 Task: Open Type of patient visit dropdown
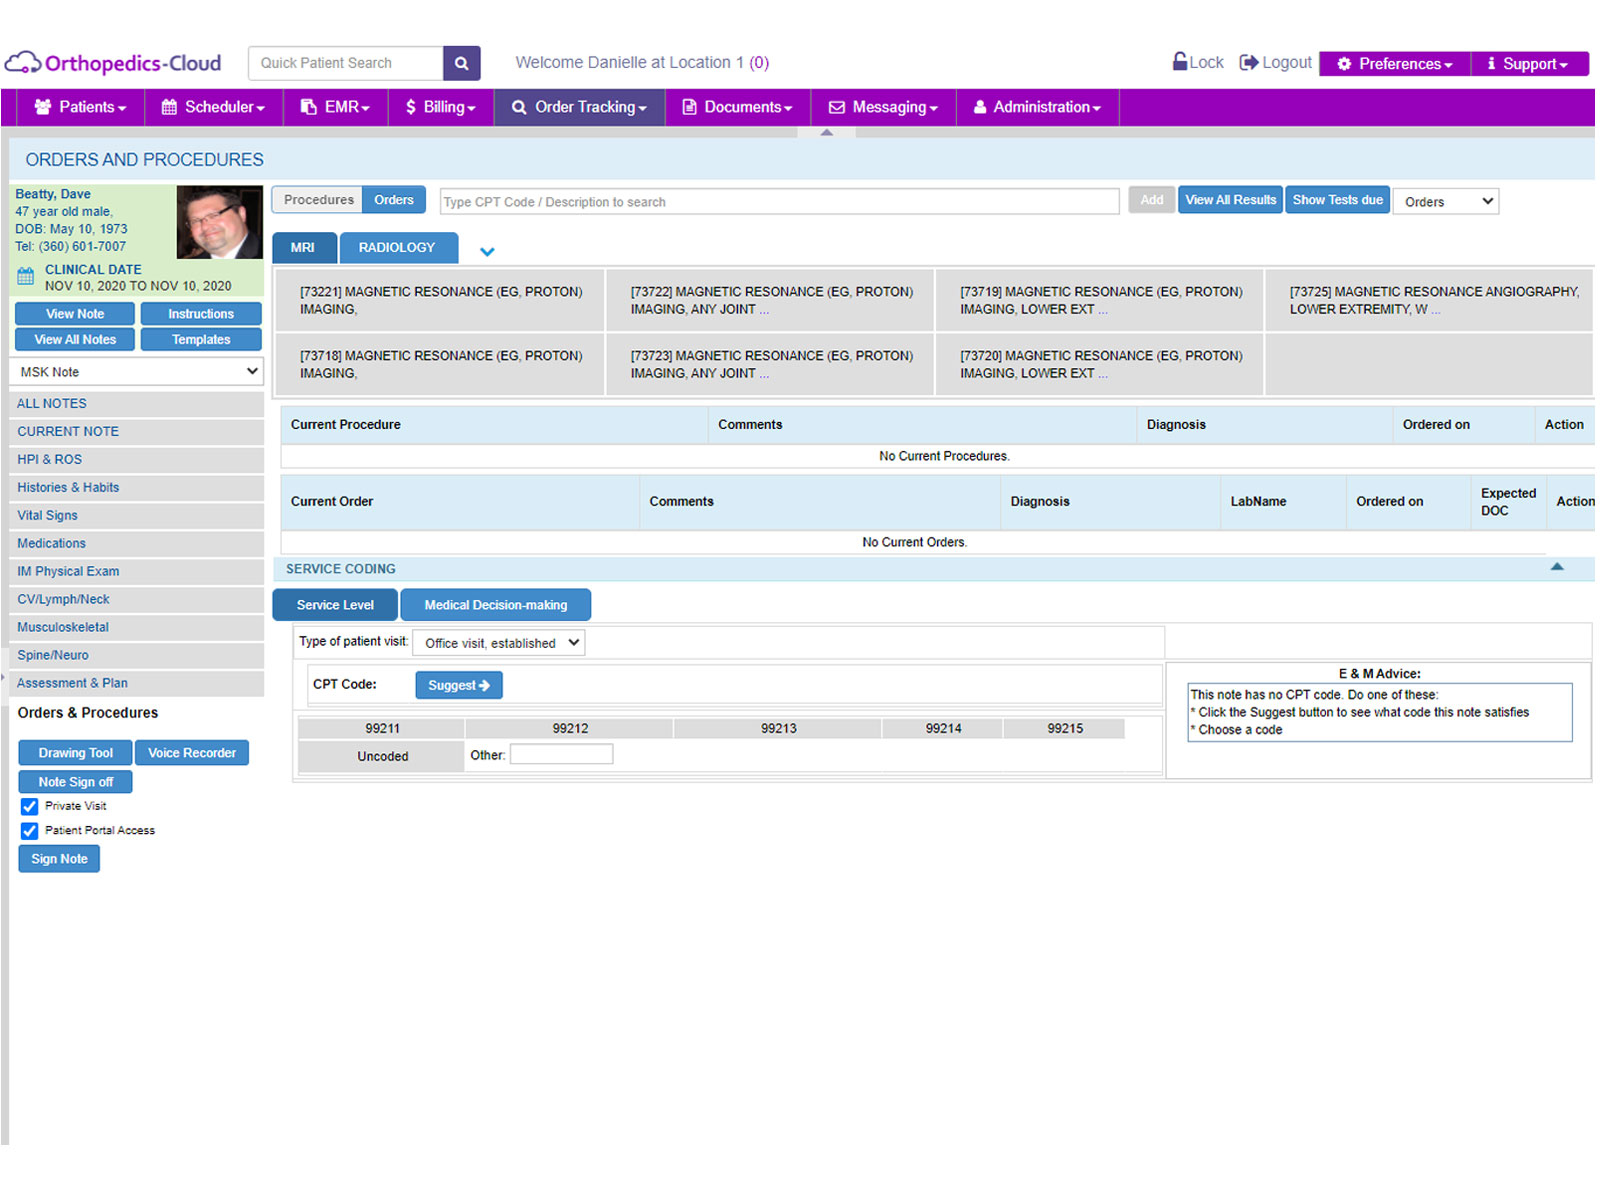point(499,643)
